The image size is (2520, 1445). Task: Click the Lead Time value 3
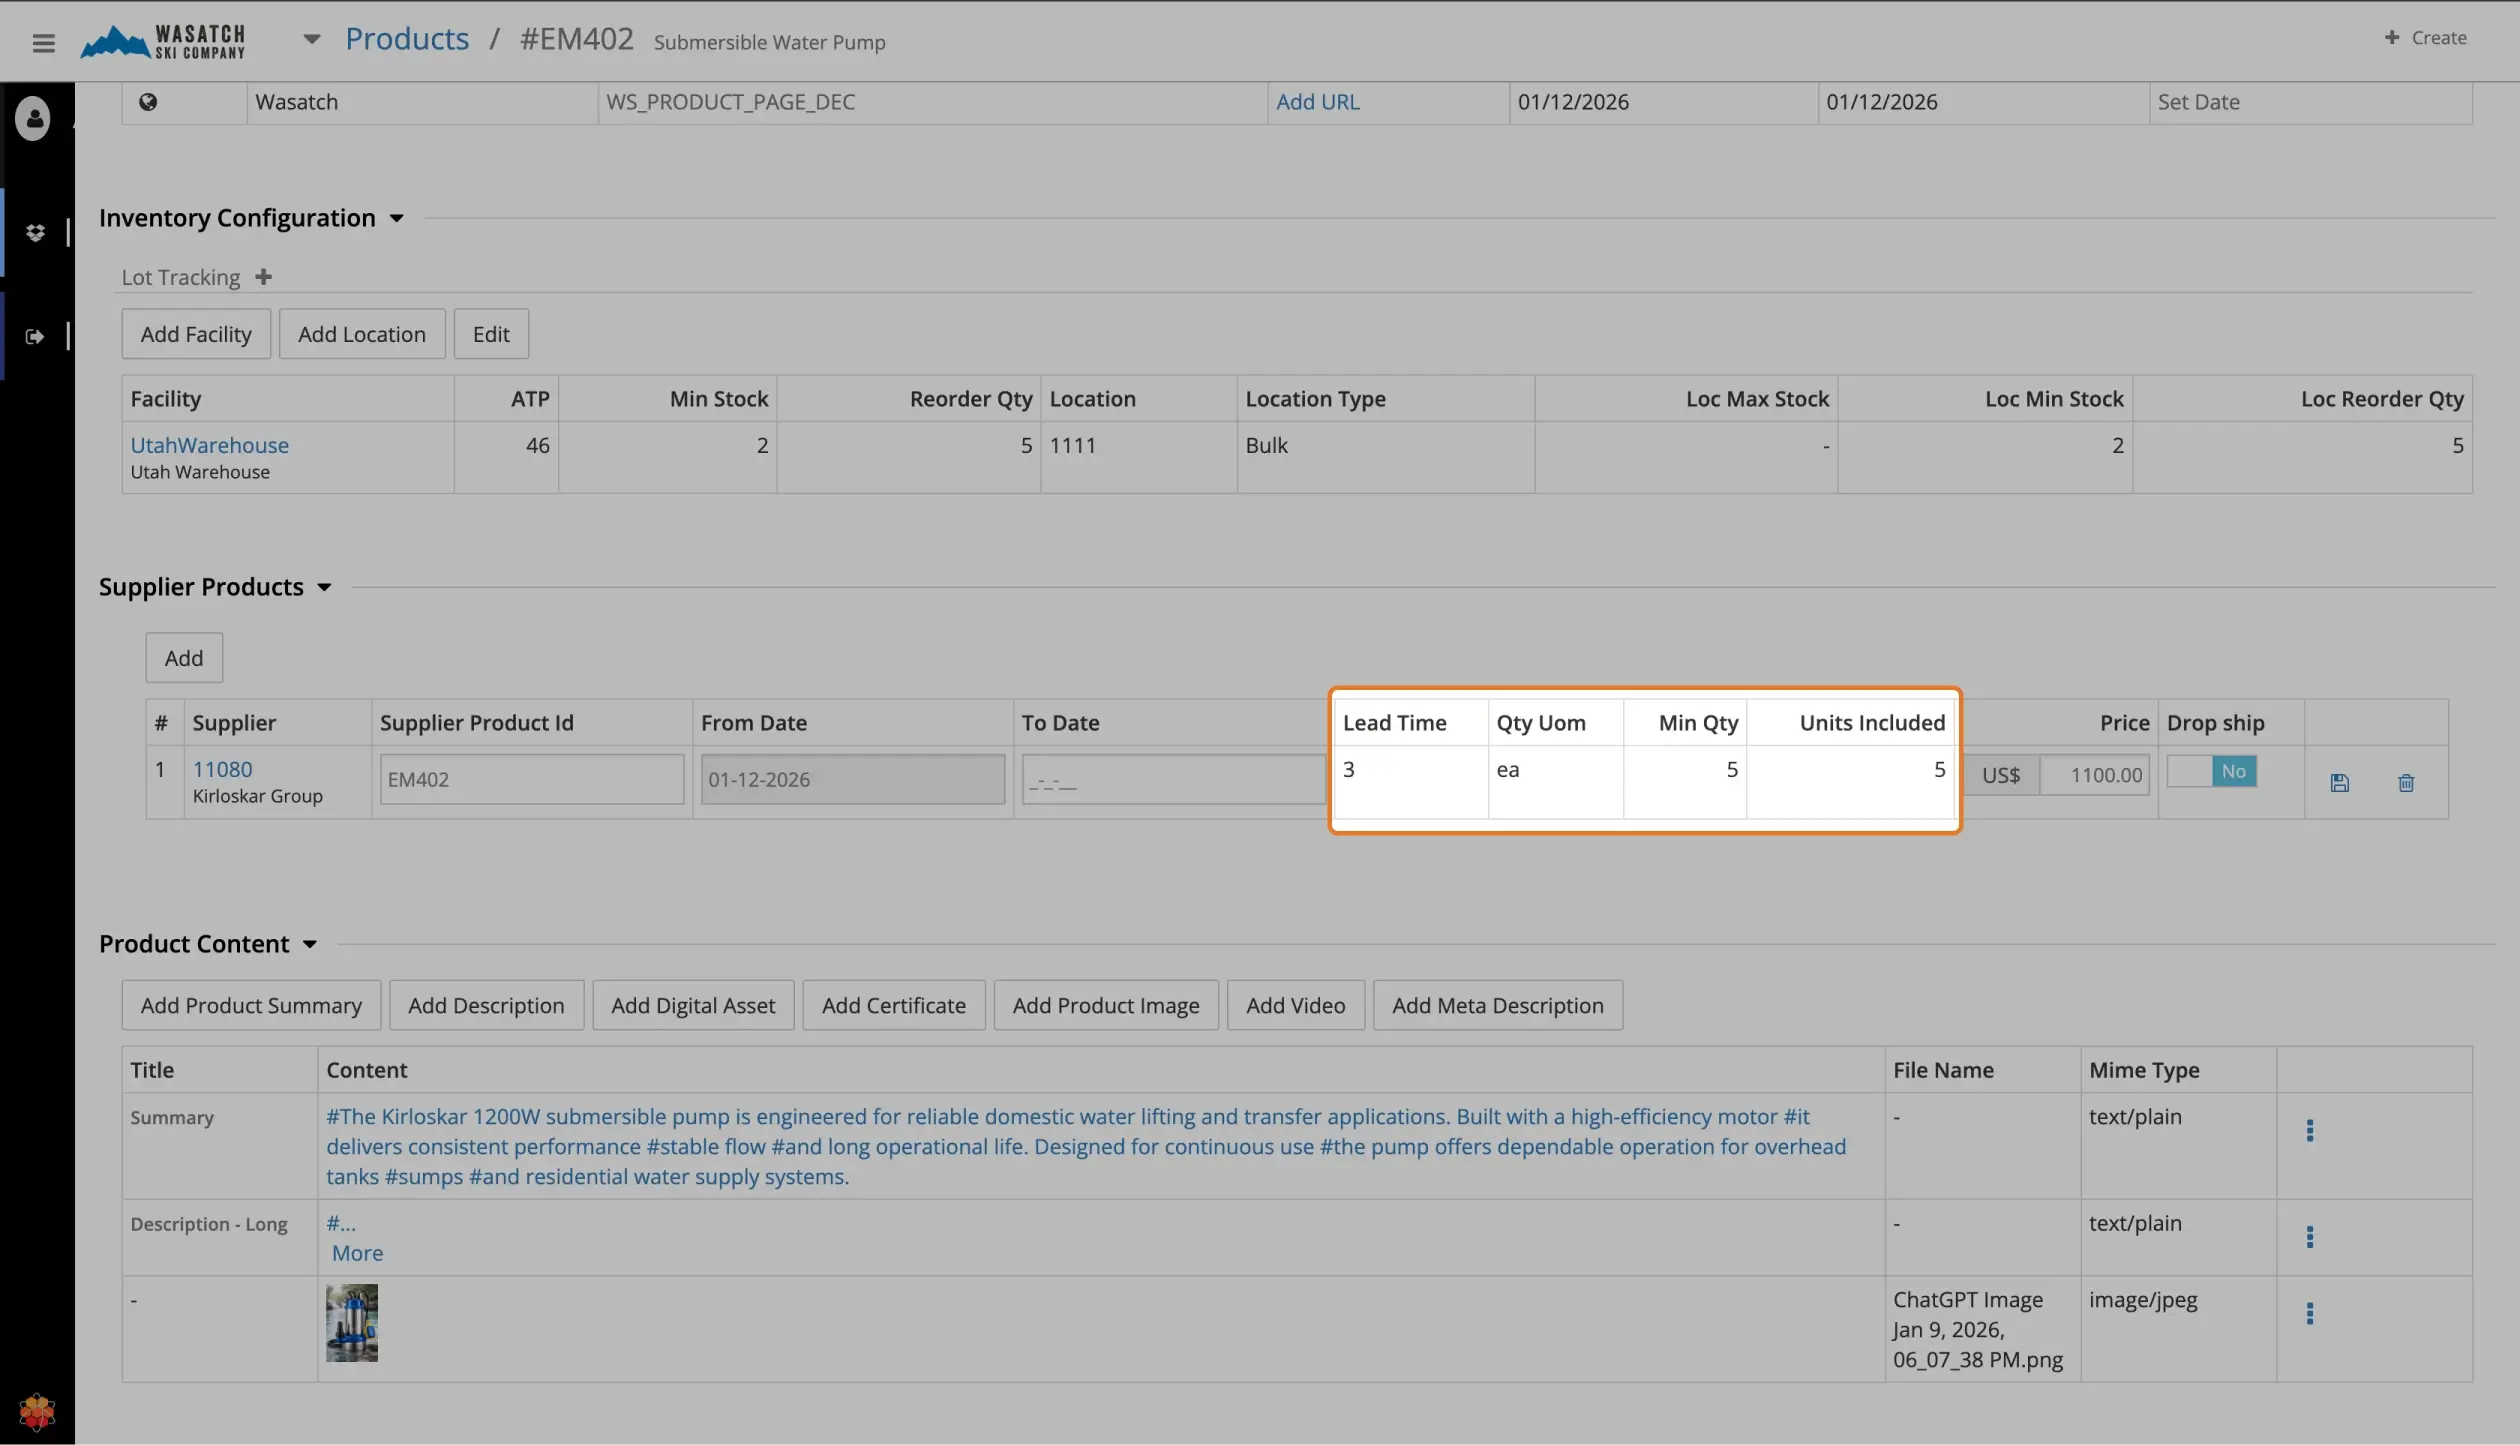point(1349,769)
